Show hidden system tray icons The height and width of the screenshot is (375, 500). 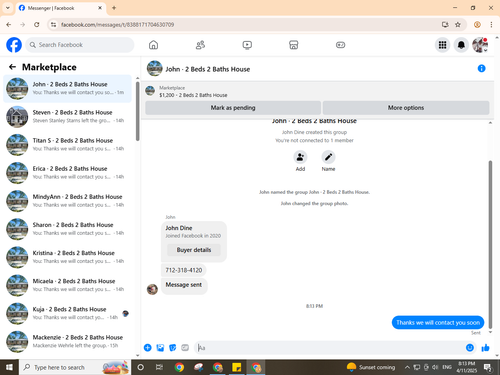click(407, 367)
